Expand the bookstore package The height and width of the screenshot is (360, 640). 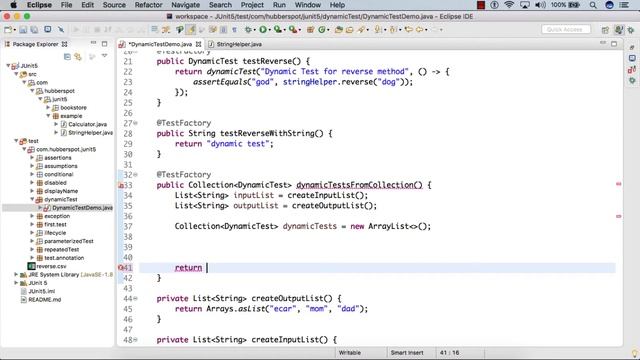coord(48,107)
